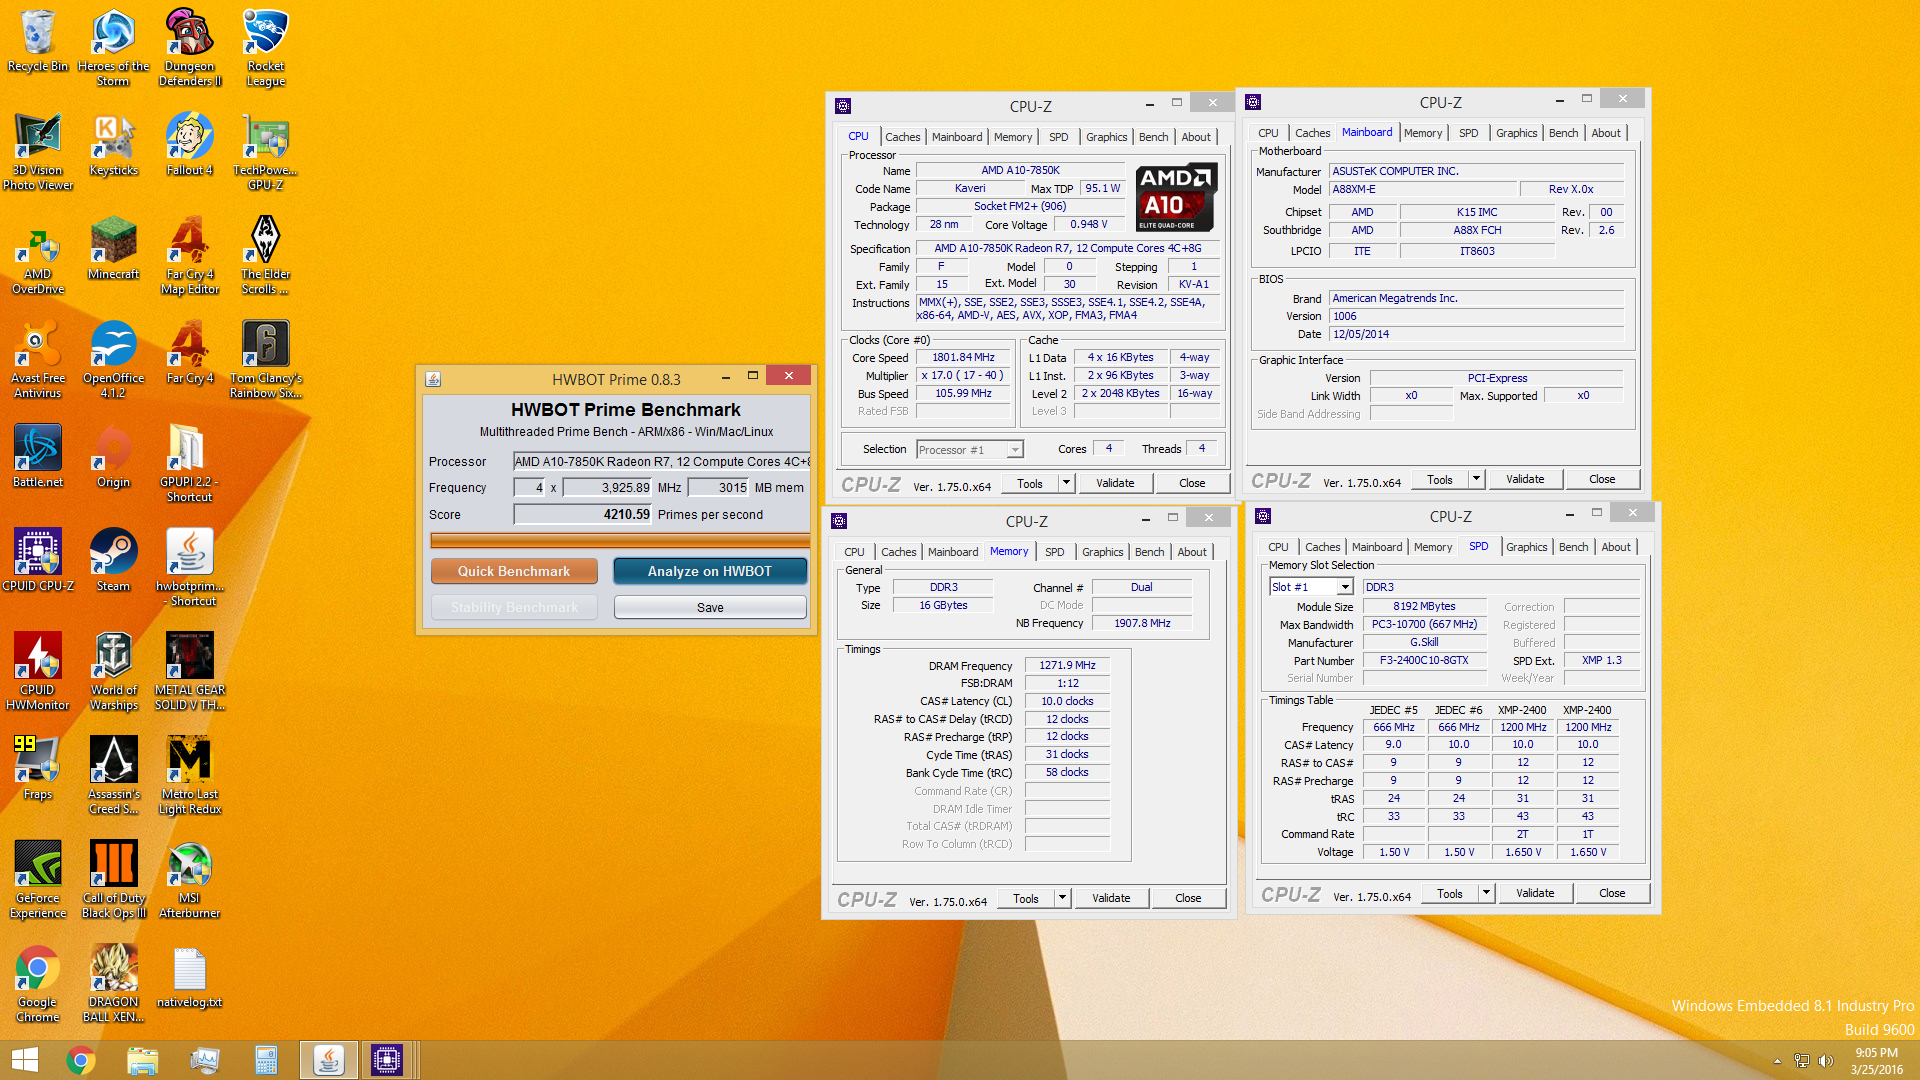Expand Tools arrow in Mainboard window
Screen dimensions: 1920x1080
1476,479
